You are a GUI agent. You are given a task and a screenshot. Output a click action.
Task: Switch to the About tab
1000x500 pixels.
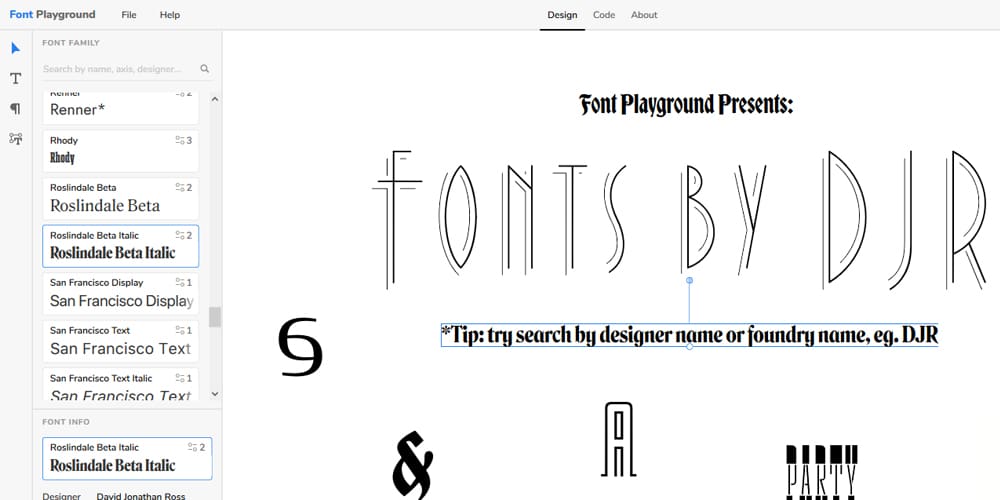[644, 15]
